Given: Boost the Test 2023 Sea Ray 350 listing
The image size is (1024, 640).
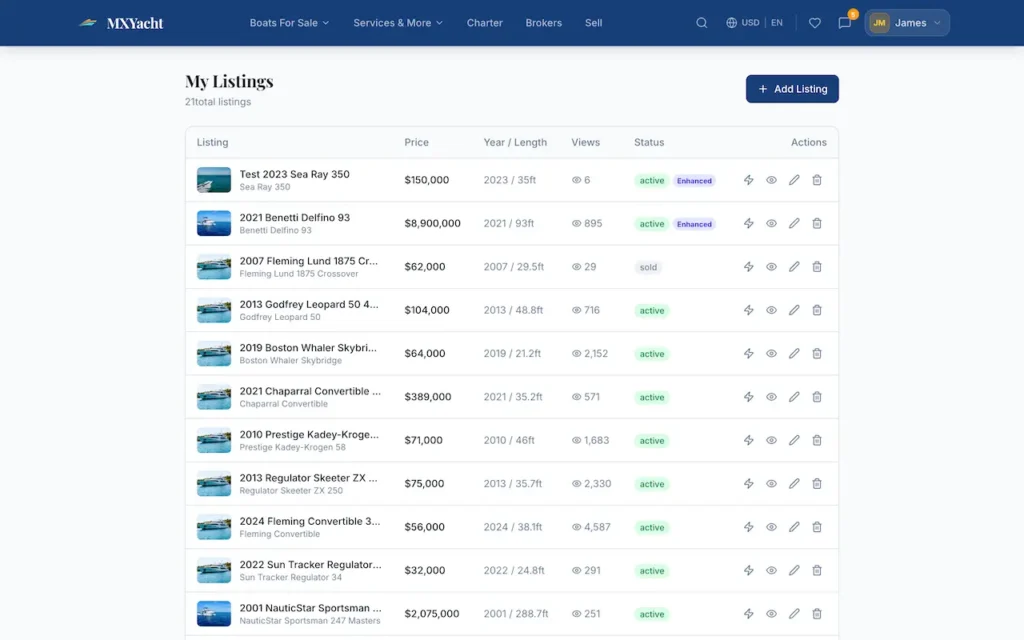Looking at the screenshot, I should 748,180.
